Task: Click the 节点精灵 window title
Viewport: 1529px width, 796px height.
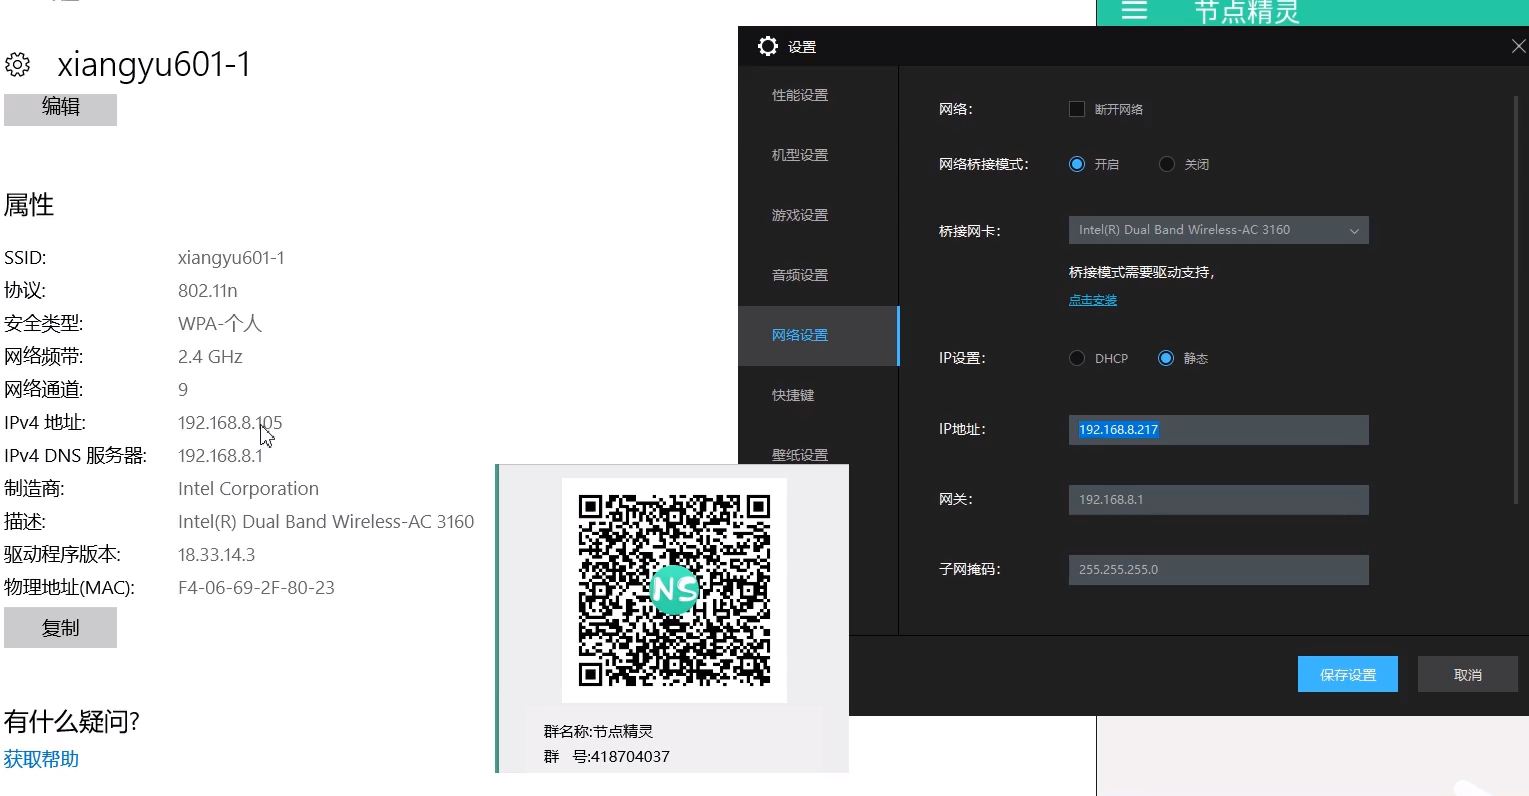Action: 1247,11
